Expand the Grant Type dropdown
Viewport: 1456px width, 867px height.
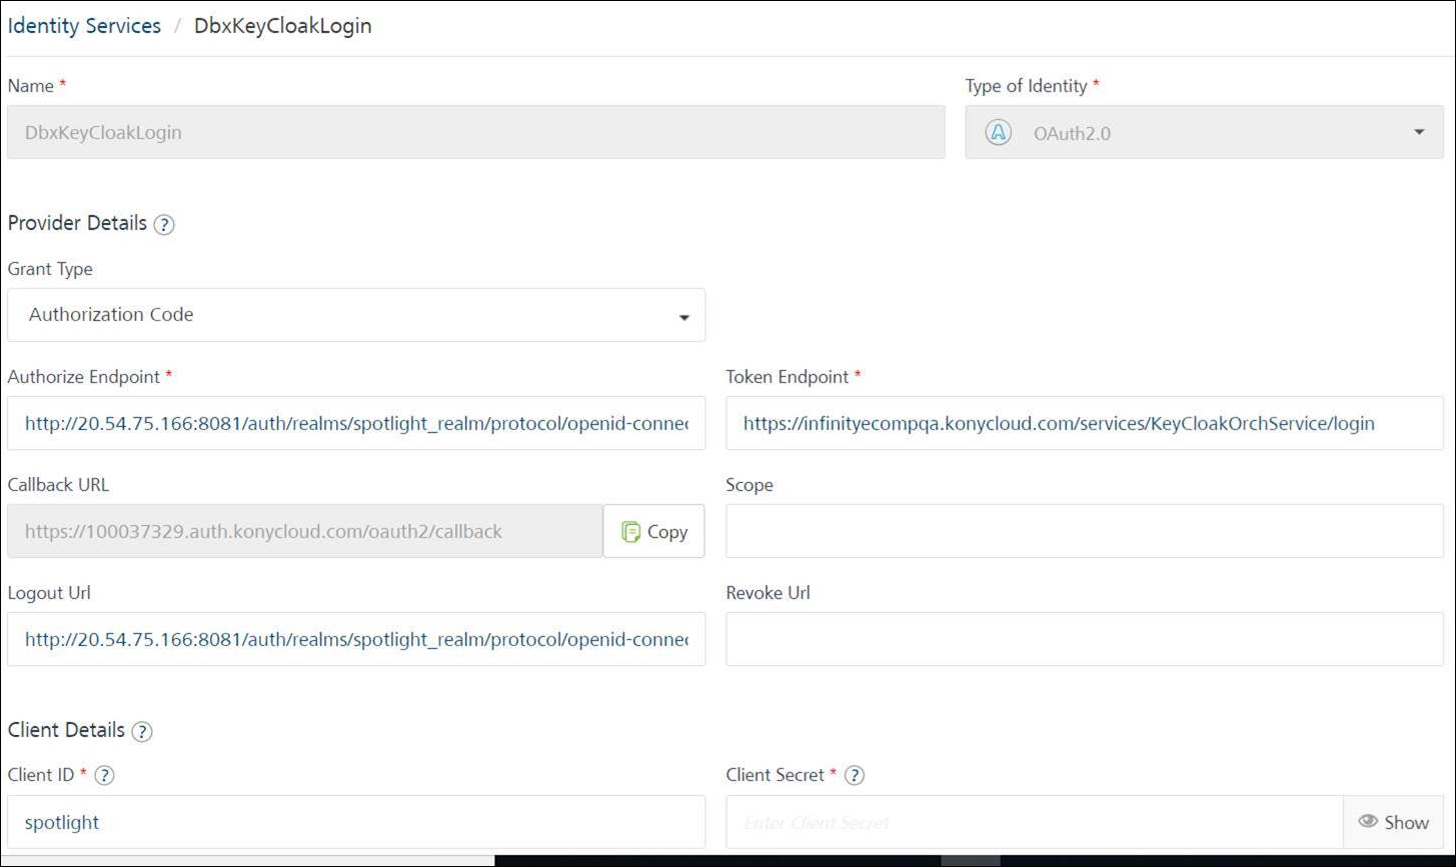pos(356,315)
